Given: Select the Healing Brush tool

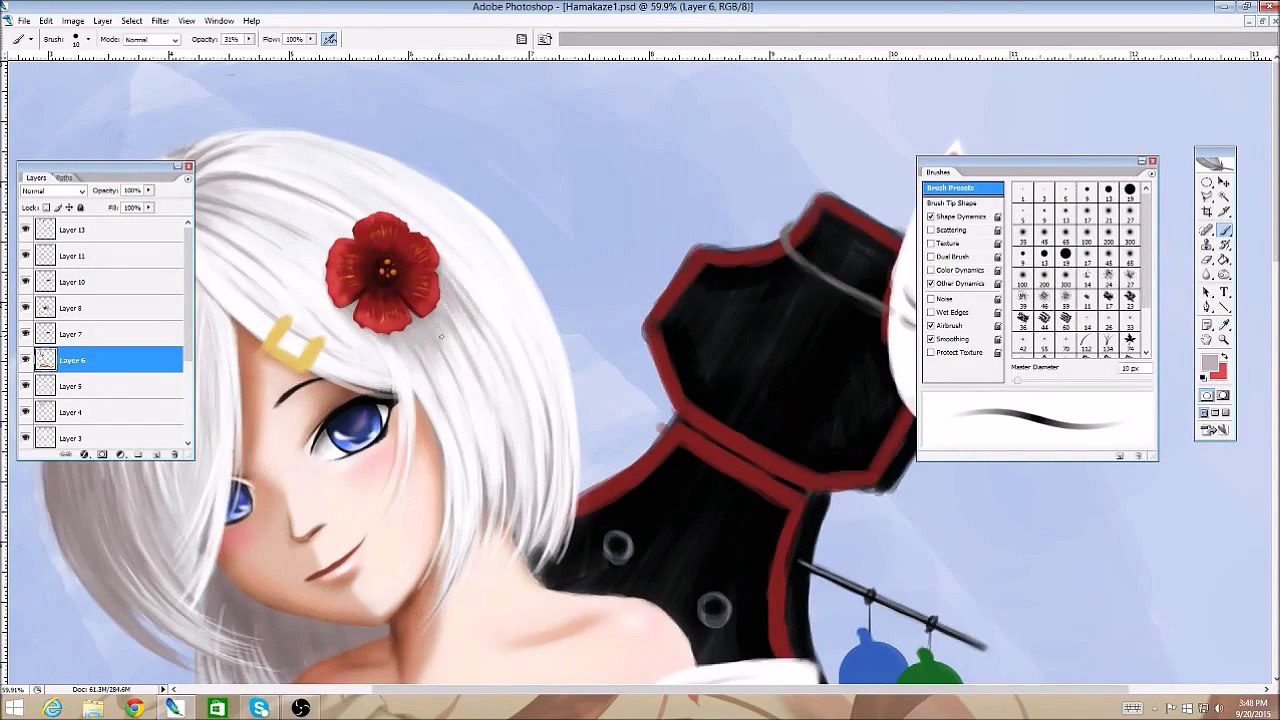Looking at the screenshot, I should [1206, 229].
